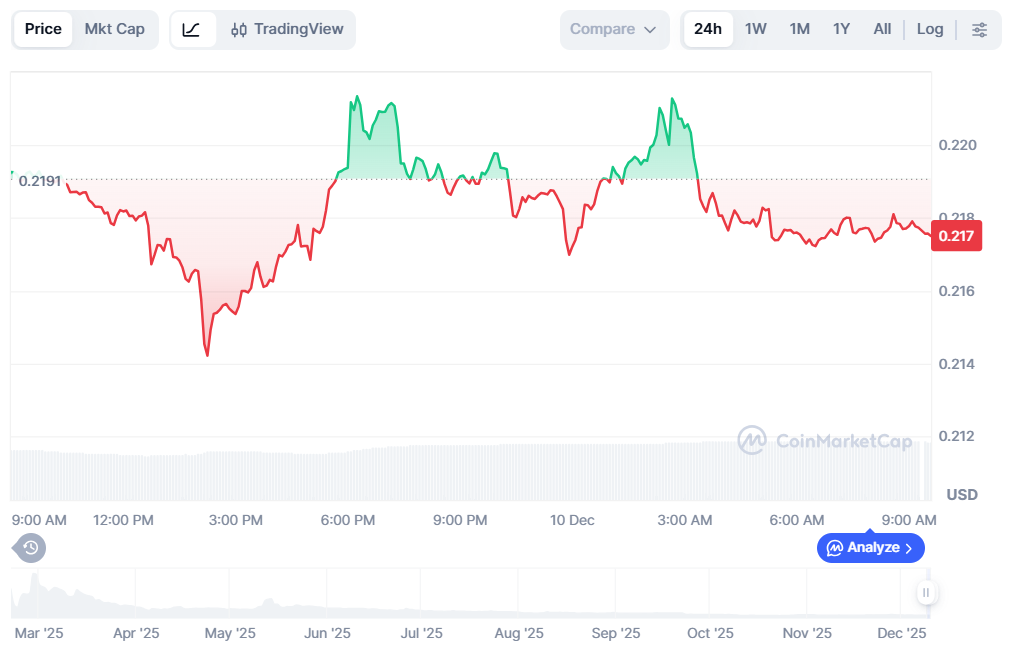Click the Analyze button
Image resolution: width=1009 pixels, height=646 pixels.
[x=871, y=548]
